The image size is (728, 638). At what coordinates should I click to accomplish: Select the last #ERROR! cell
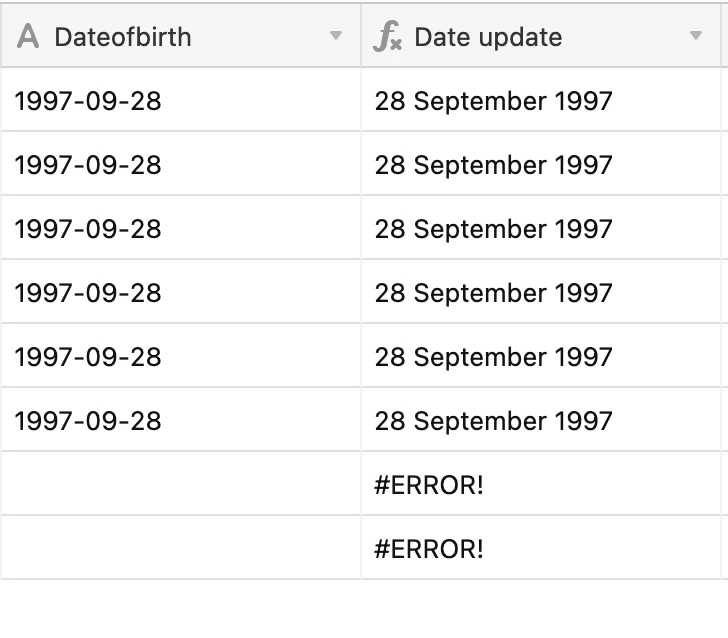[429, 549]
